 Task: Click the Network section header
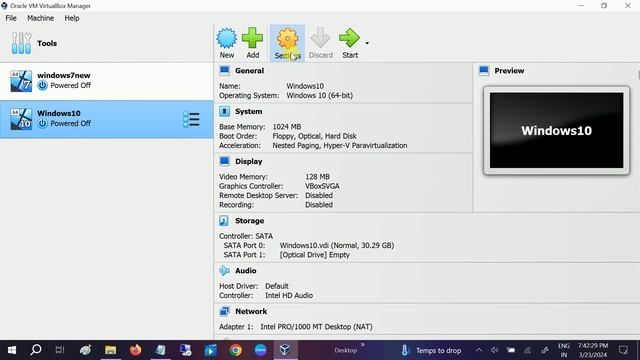coord(251,311)
